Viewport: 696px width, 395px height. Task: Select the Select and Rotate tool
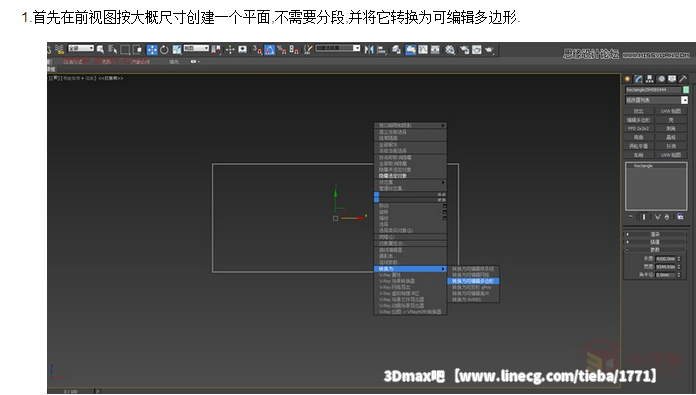tap(164, 50)
